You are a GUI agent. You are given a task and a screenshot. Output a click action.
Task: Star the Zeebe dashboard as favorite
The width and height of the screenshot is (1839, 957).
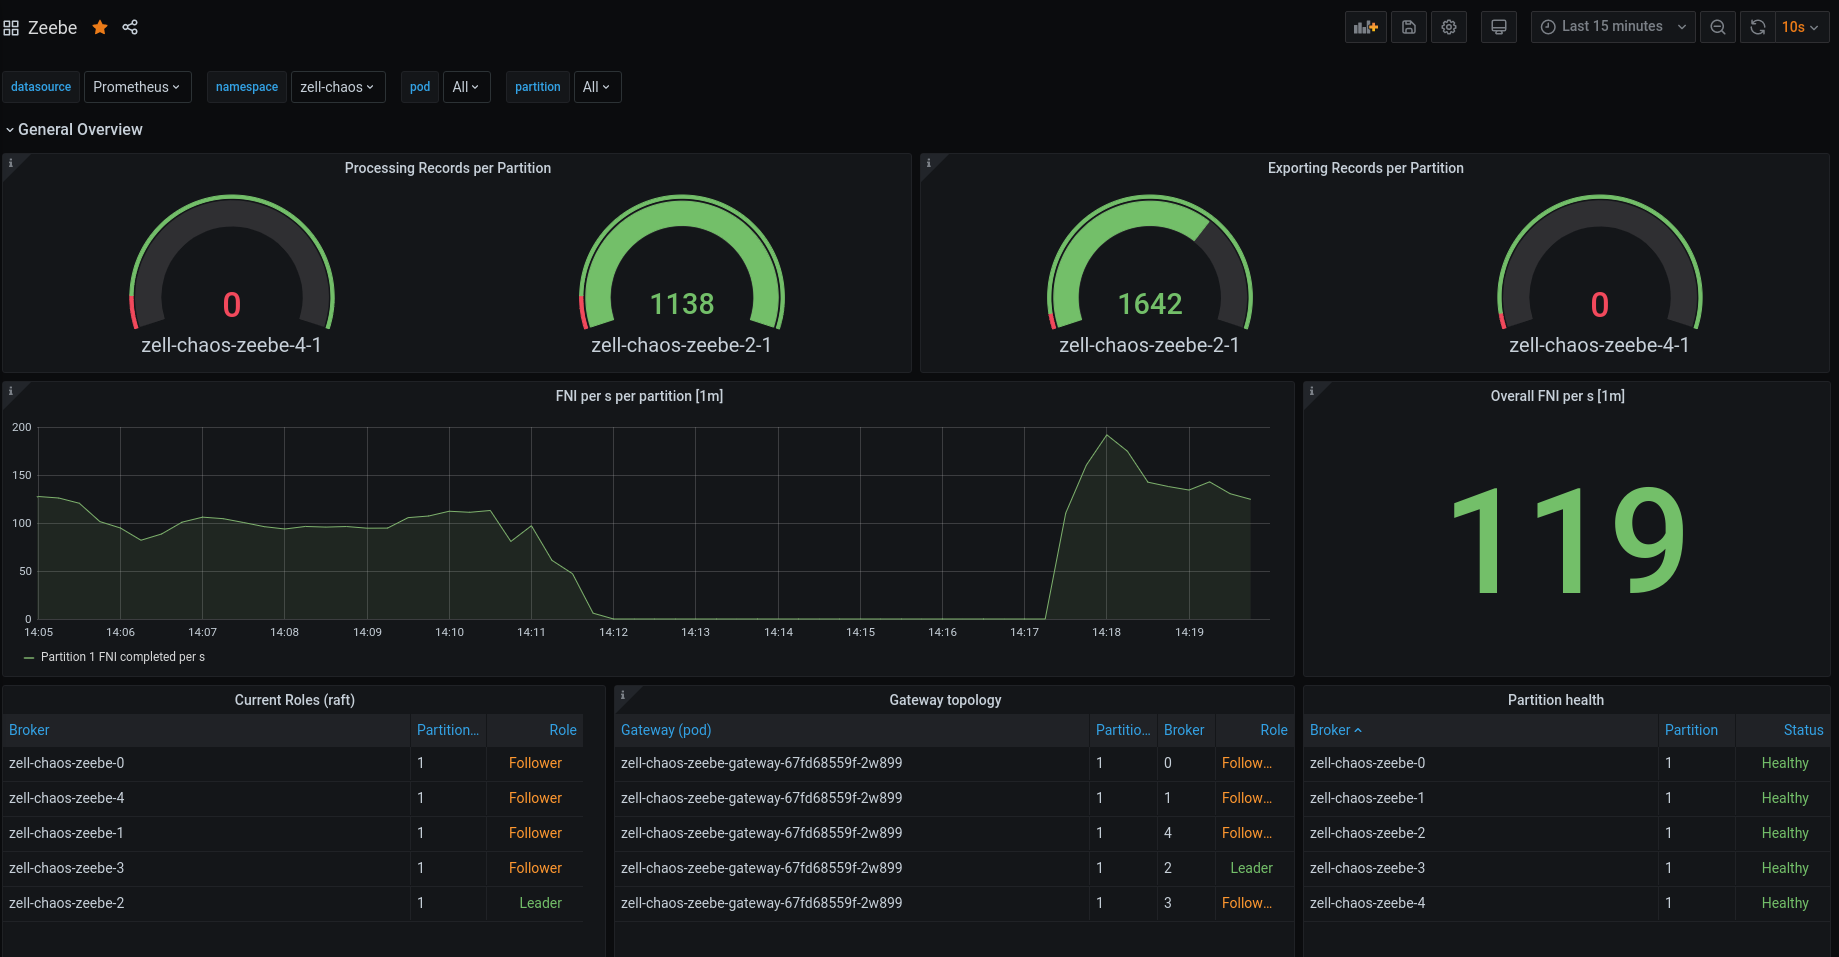pos(100,27)
